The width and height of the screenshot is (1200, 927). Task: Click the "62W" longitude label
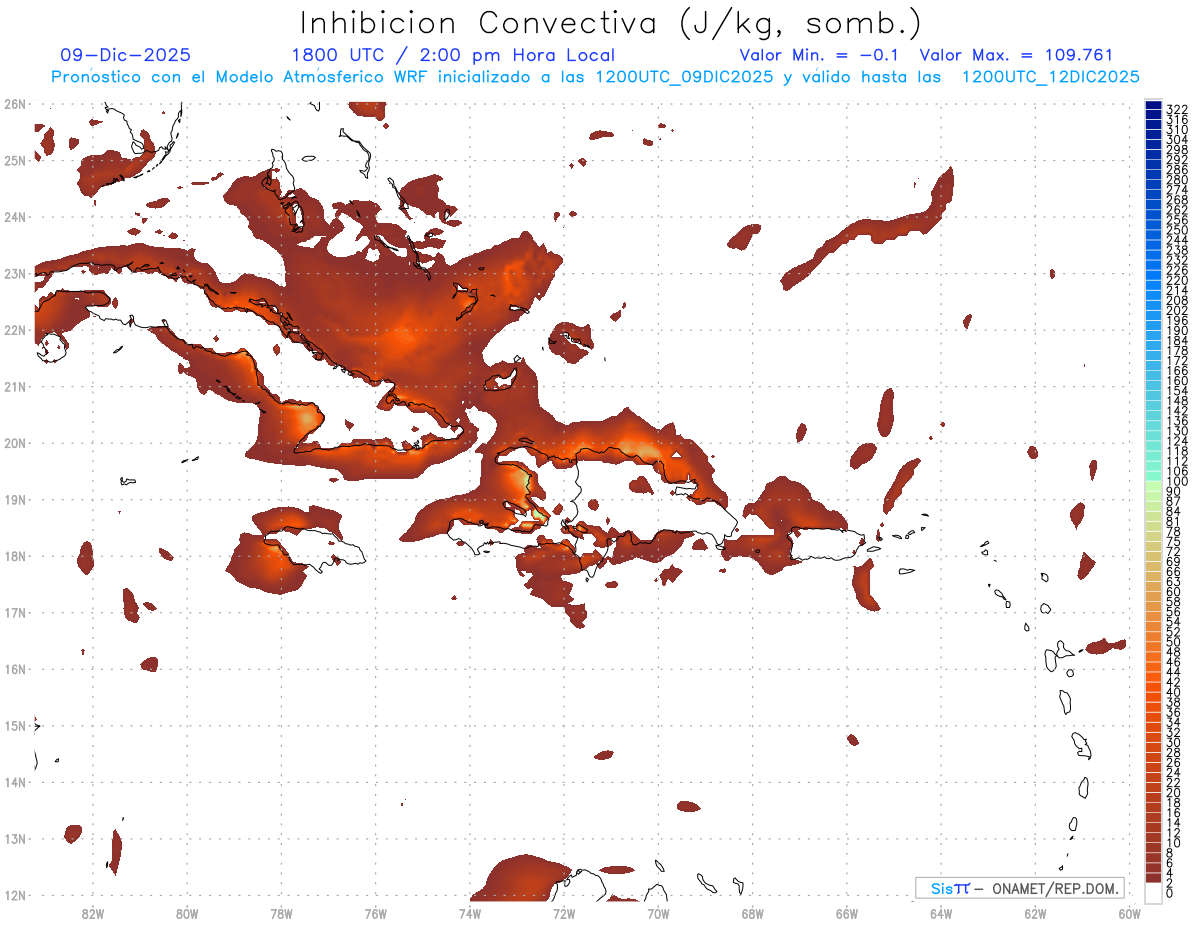[1035, 913]
